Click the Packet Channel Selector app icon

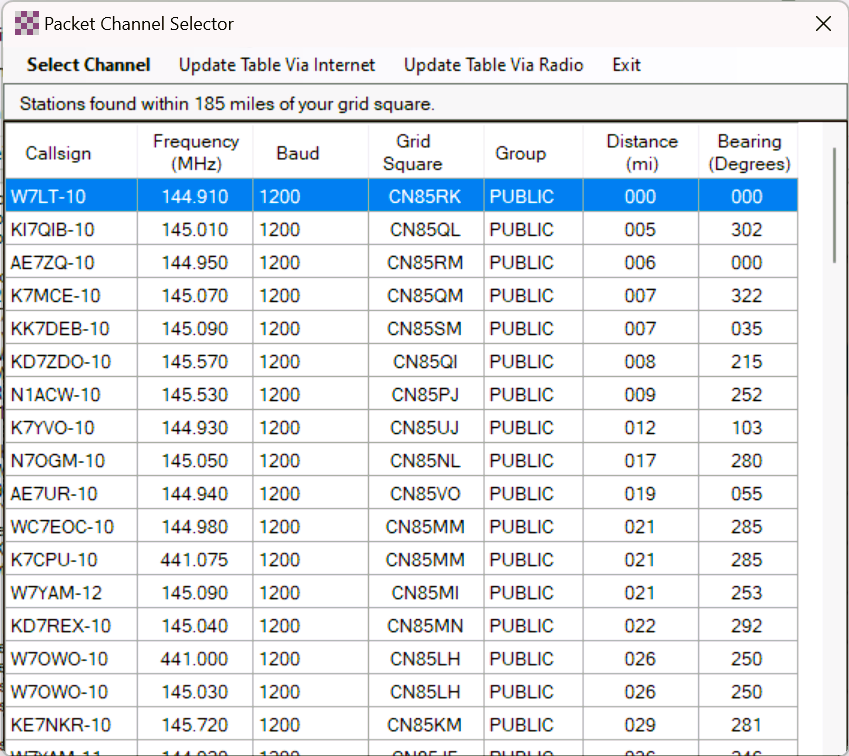(x=28, y=23)
